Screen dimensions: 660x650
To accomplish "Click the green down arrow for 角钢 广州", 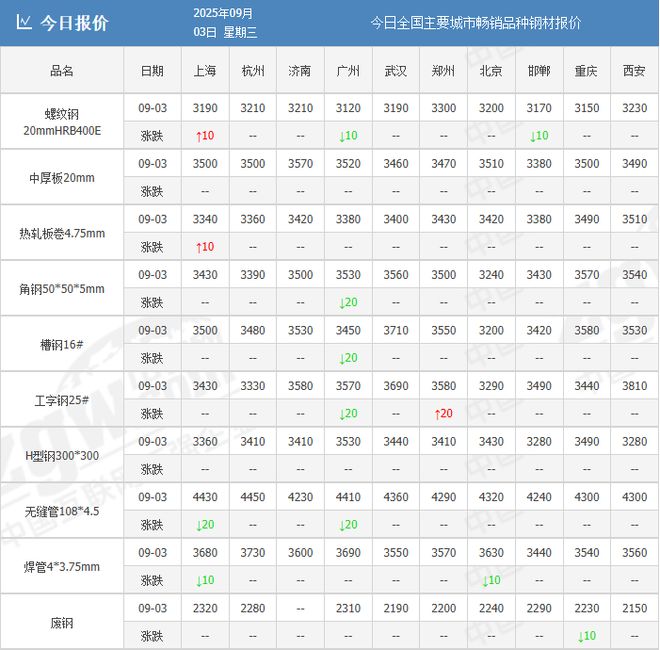I will (347, 302).
